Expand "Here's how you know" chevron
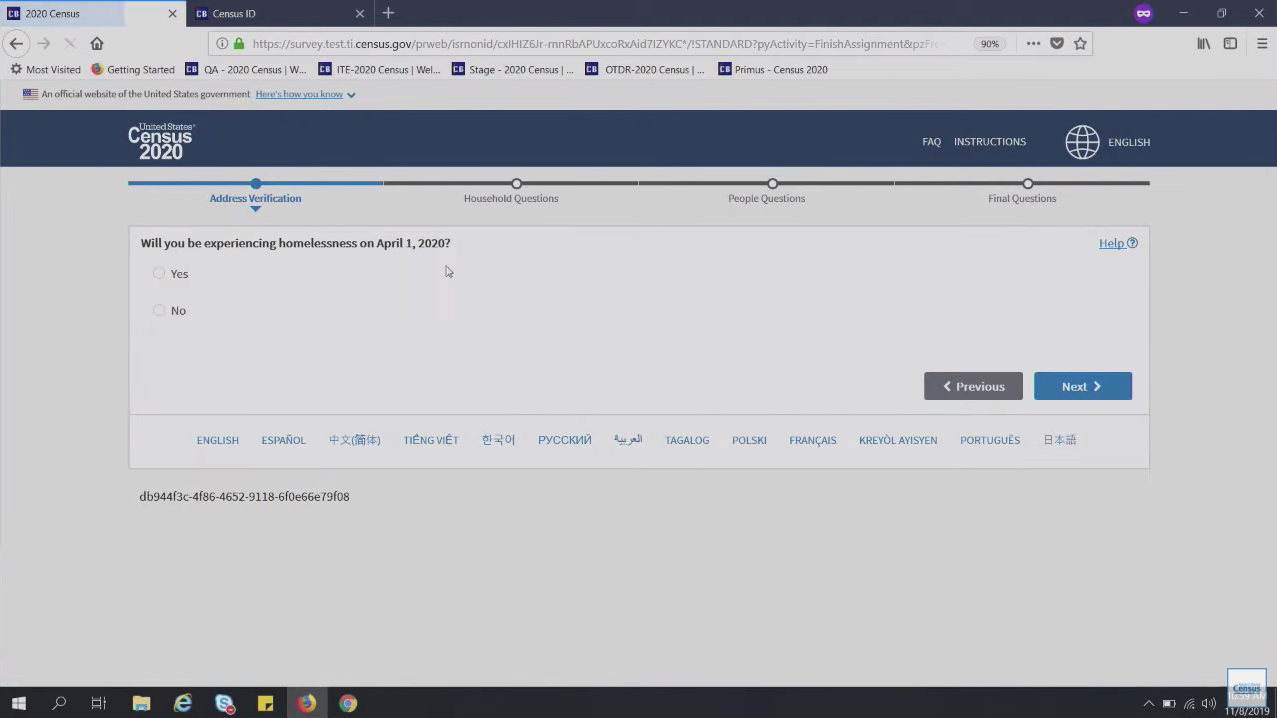This screenshot has width=1277, height=718. [351, 95]
